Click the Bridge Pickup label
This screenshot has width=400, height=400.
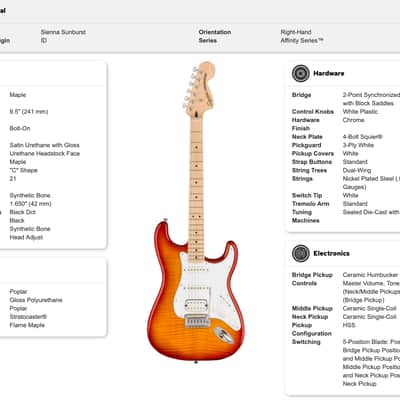pos(312,275)
